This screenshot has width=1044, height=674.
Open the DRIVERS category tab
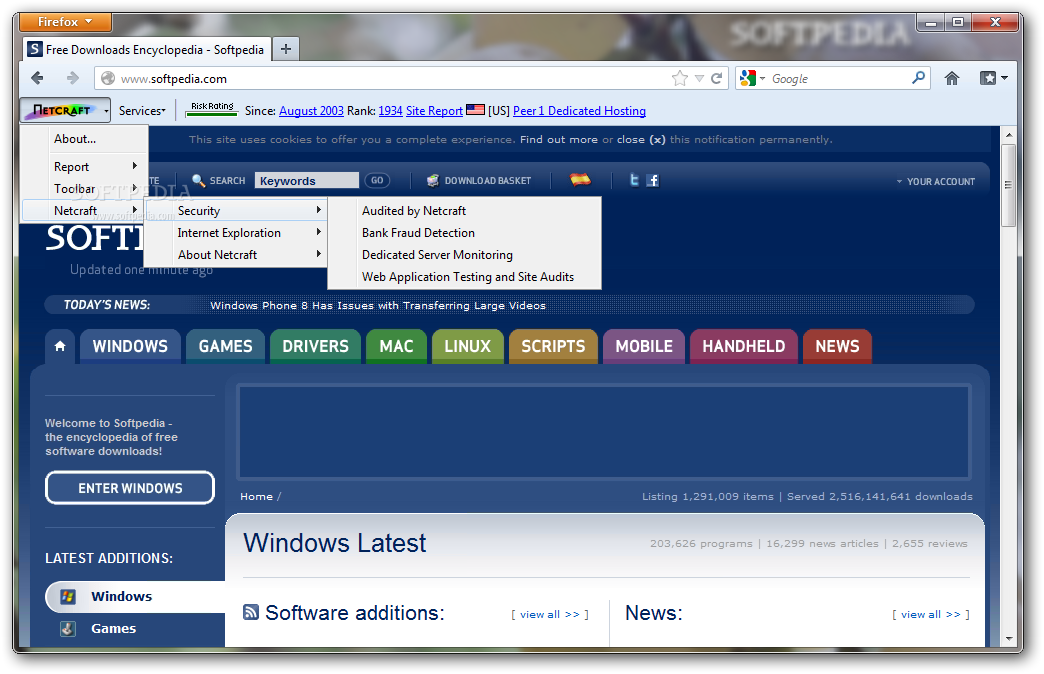click(316, 346)
